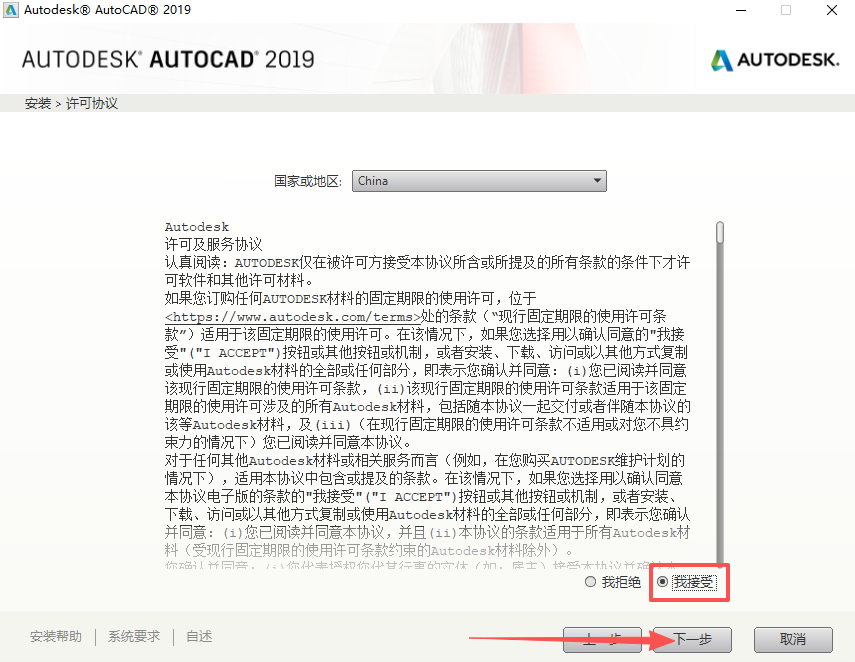Open the 安装帮助 link
855x662 pixels.
[56, 637]
